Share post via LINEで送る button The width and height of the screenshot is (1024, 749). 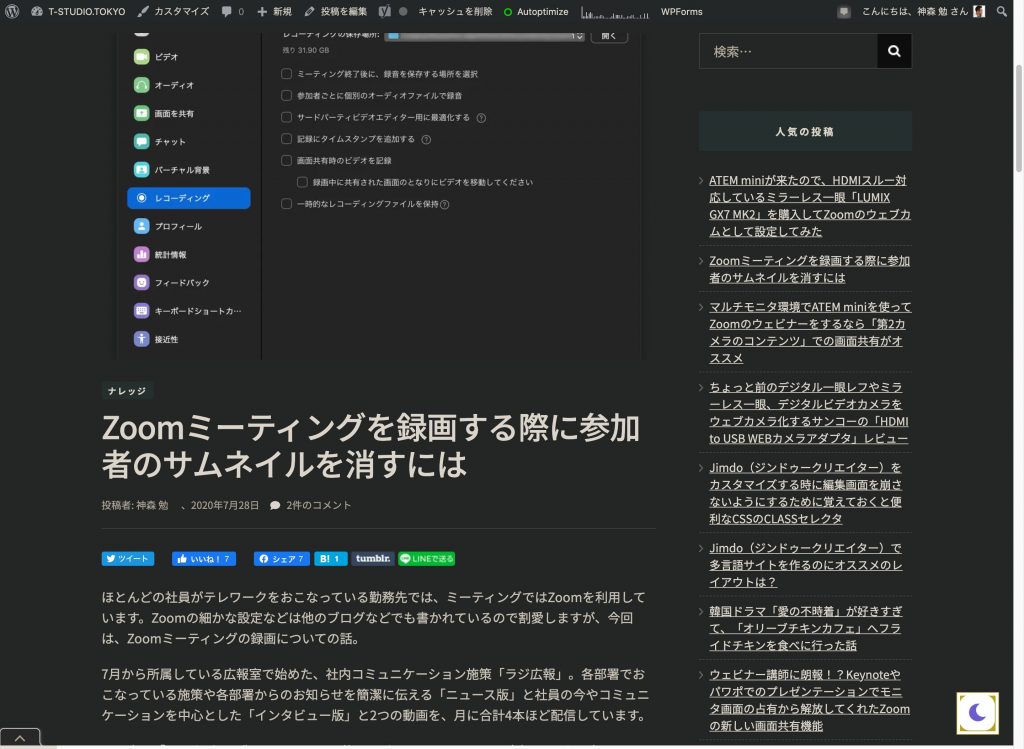[x=426, y=558]
